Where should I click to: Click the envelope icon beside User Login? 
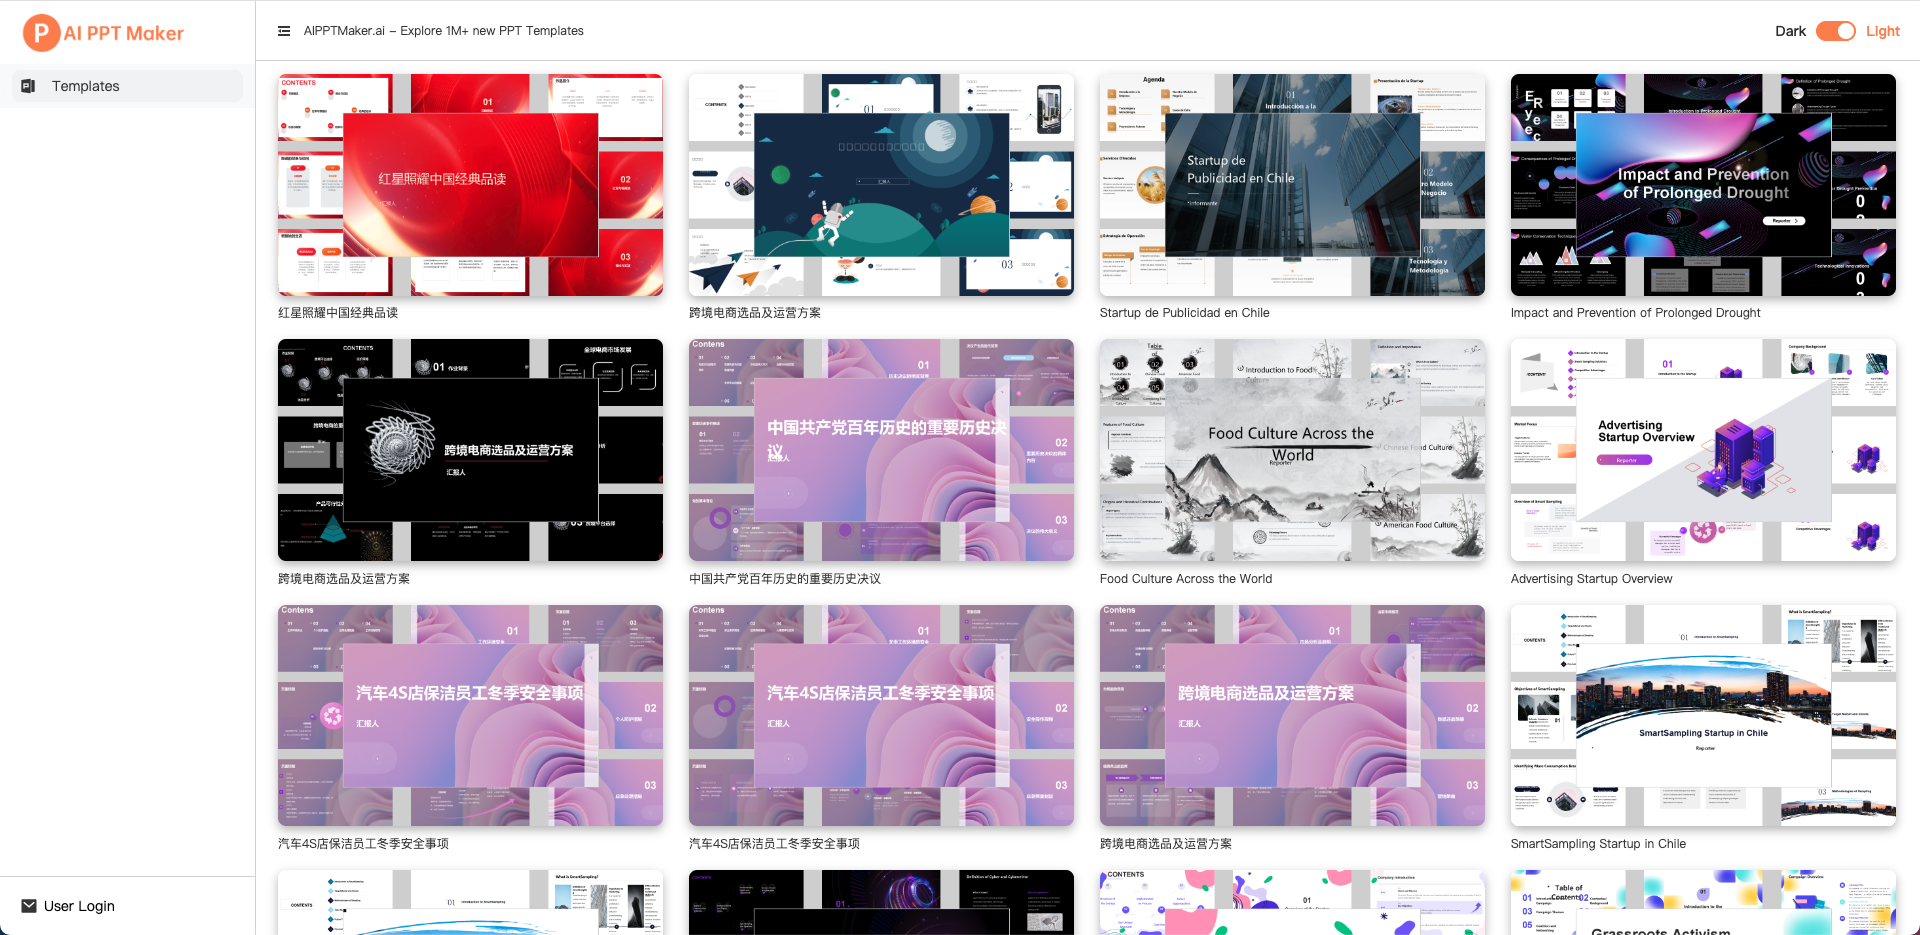(28, 906)
